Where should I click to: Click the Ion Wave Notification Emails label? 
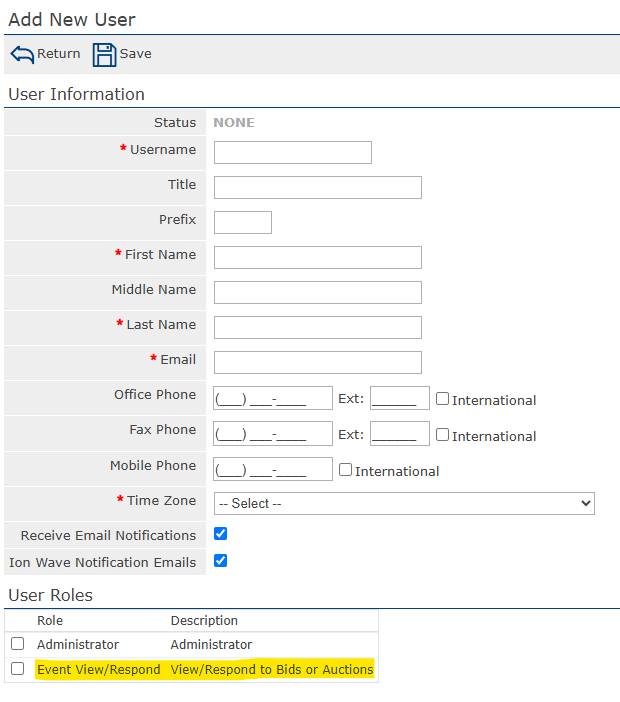coord(103,562)
